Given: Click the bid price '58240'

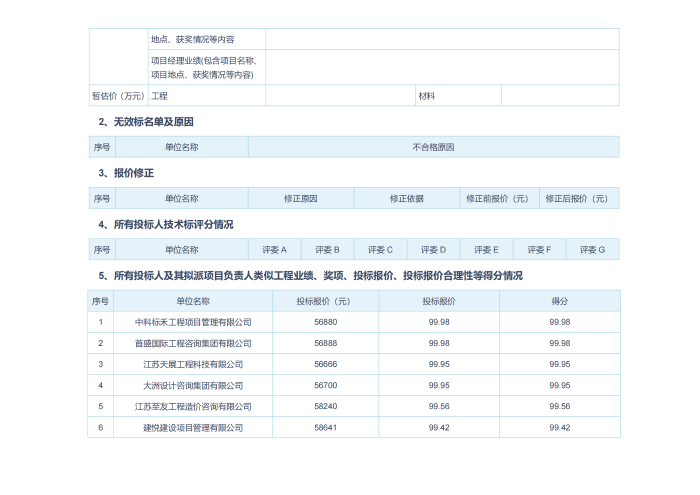Looking at the screenshot, I should (325, 406).
